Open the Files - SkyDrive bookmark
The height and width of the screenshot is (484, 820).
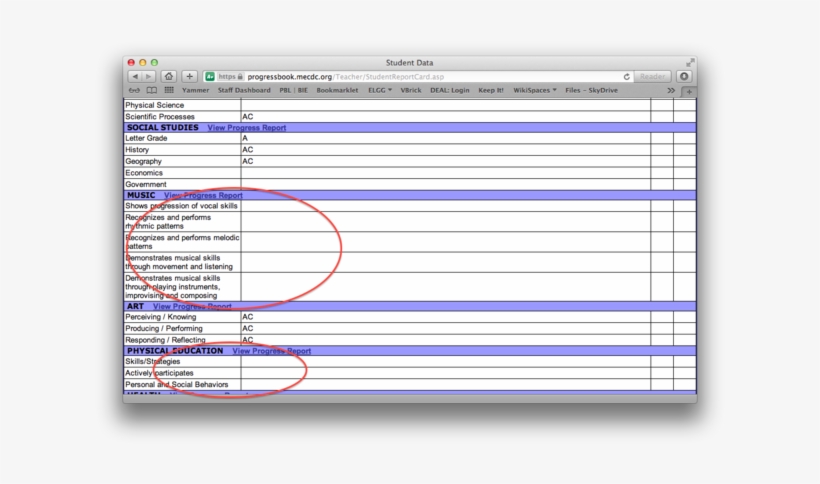(x=591, y=90)
